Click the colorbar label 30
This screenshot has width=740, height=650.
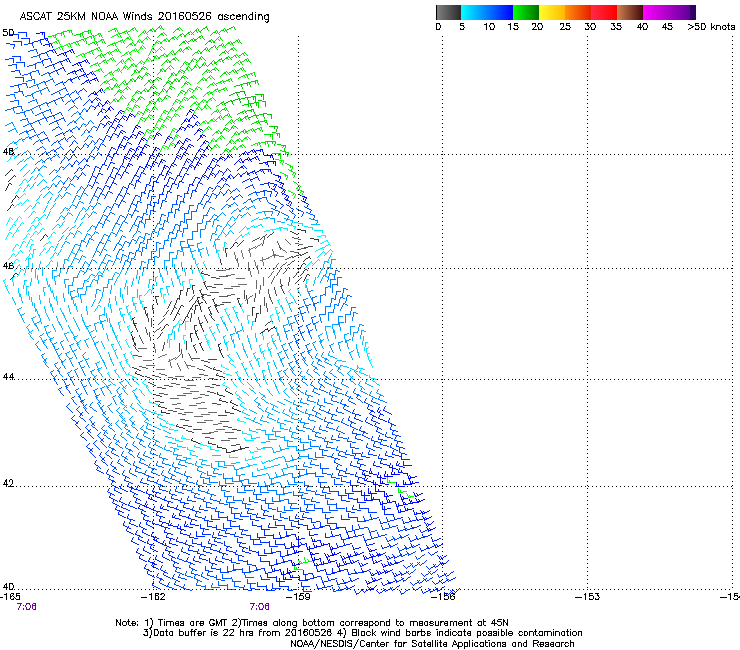coord(590,27)
